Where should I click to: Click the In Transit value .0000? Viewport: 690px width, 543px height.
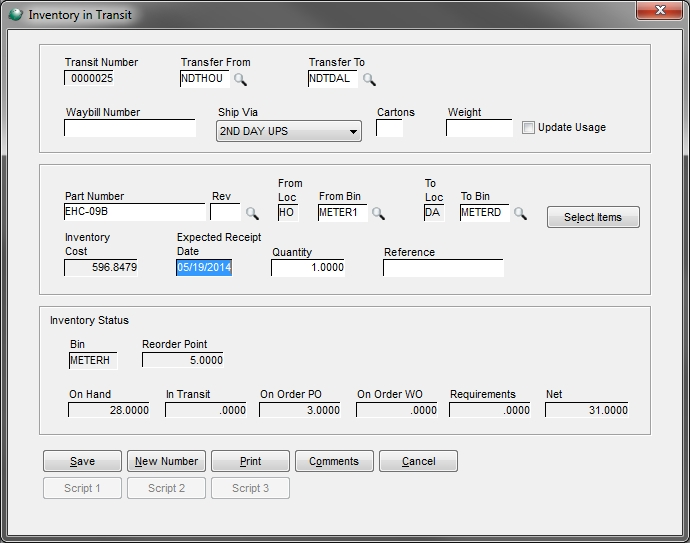(206, 410)
